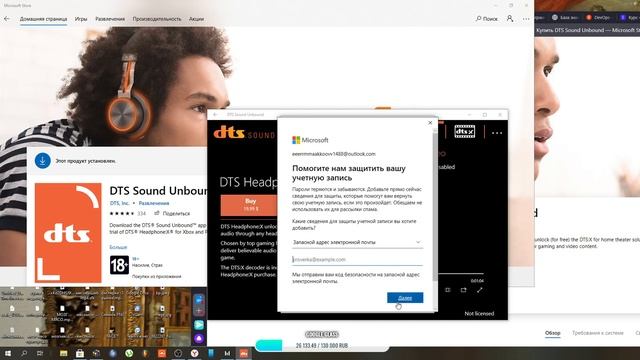Open Task View on the taskbar
The height and width of the screenshot is (360, 640).
(40, 353)
